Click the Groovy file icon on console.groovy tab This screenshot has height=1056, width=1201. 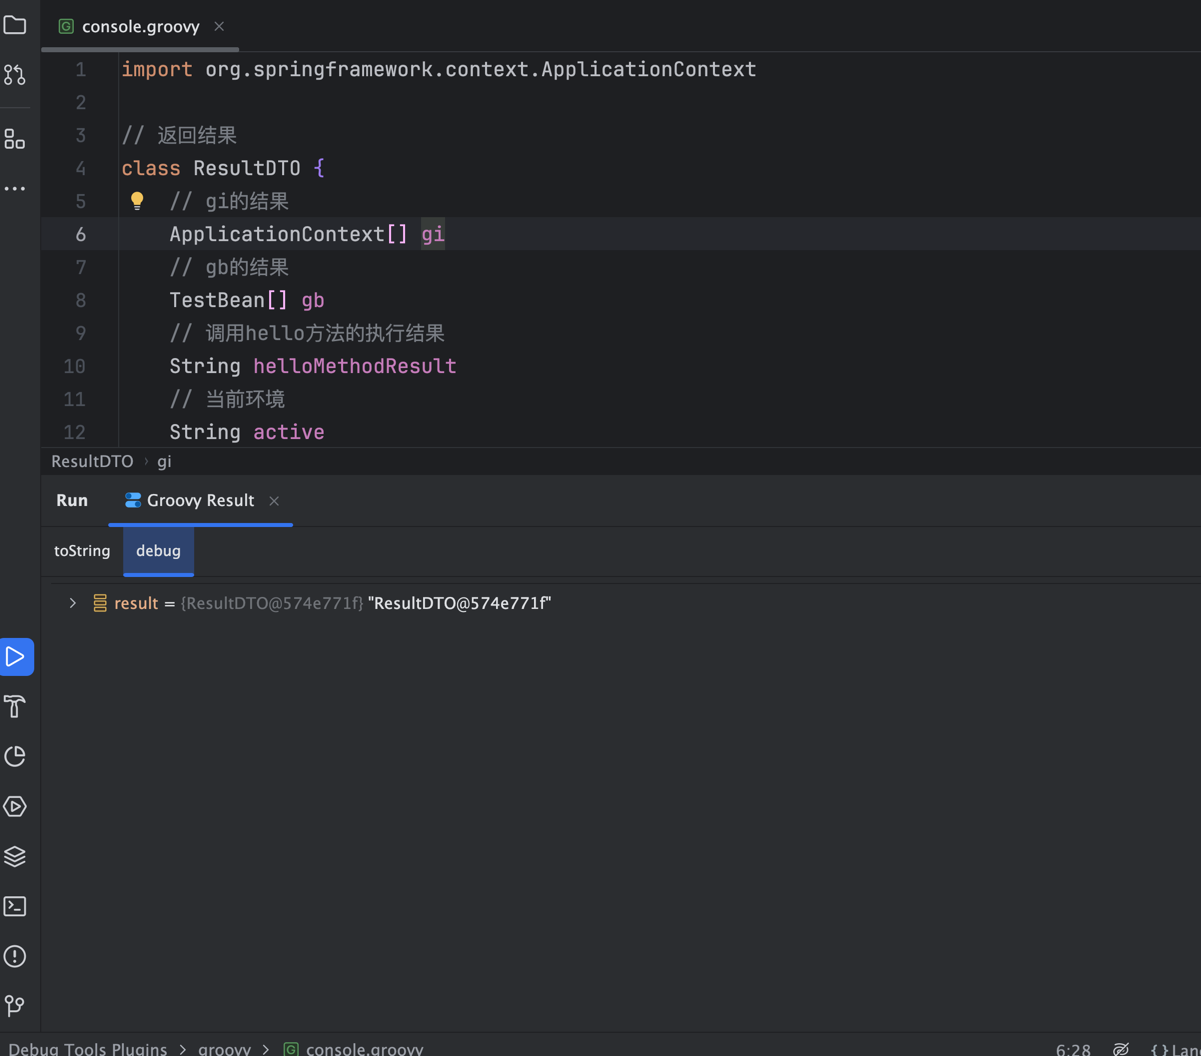point(66,26)
